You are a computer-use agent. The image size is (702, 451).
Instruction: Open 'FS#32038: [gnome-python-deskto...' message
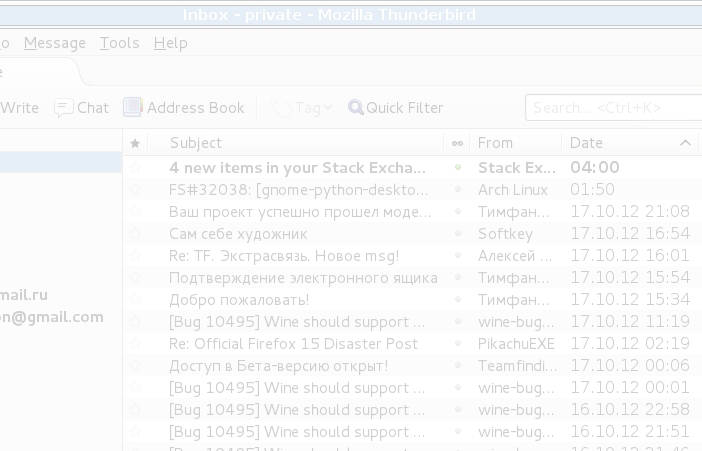pos(298,190)
